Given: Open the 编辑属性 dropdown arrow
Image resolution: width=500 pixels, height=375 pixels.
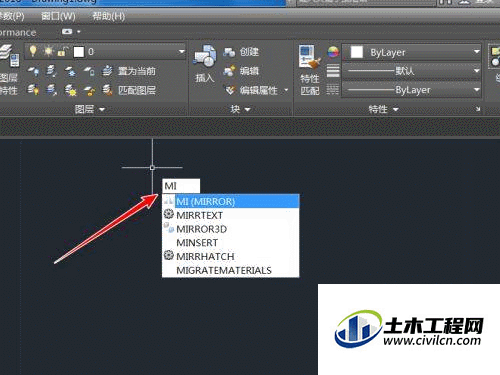Looking at the screenshot, I should click(286, 90).
